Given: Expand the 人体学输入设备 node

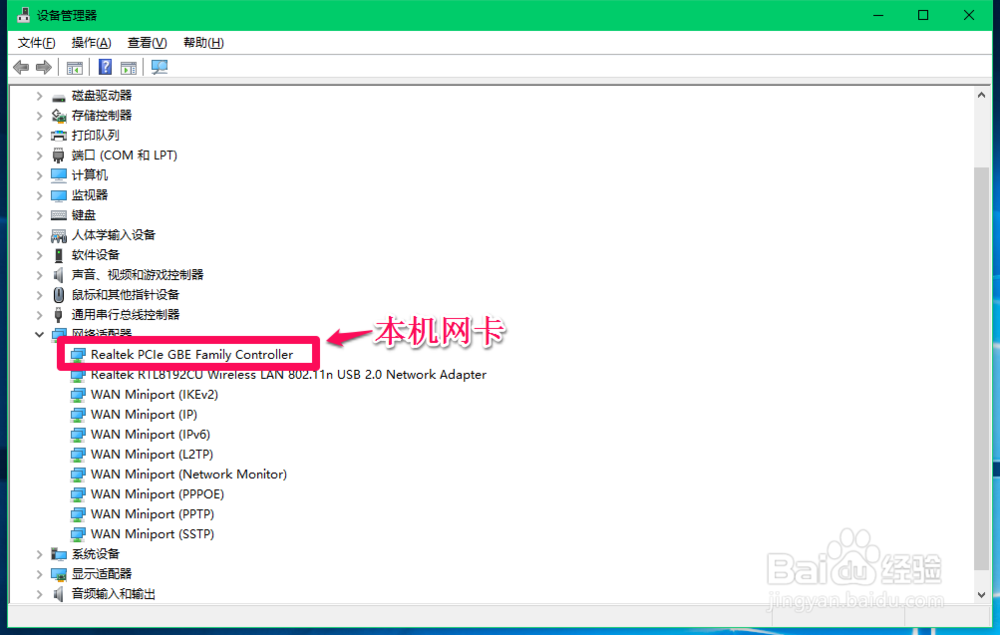Looking at the screenshot, I should pyautogui.click(x=40, y=235).
